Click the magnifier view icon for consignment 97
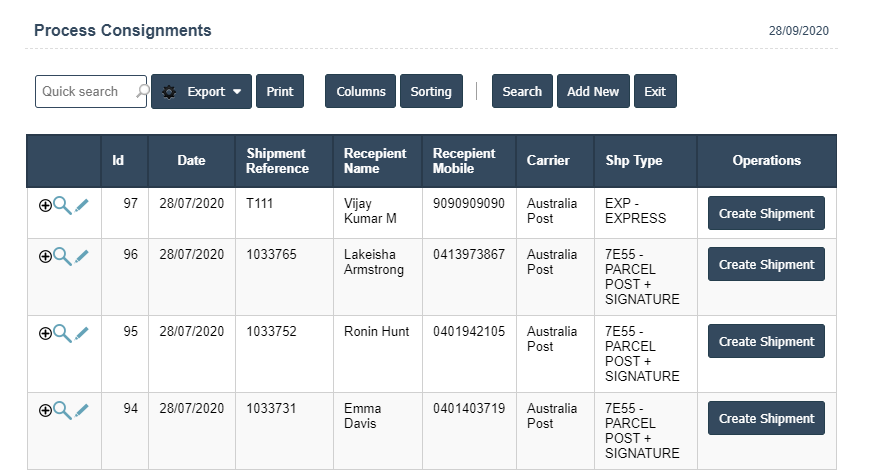The image size is (872, 470). [62, 205]
